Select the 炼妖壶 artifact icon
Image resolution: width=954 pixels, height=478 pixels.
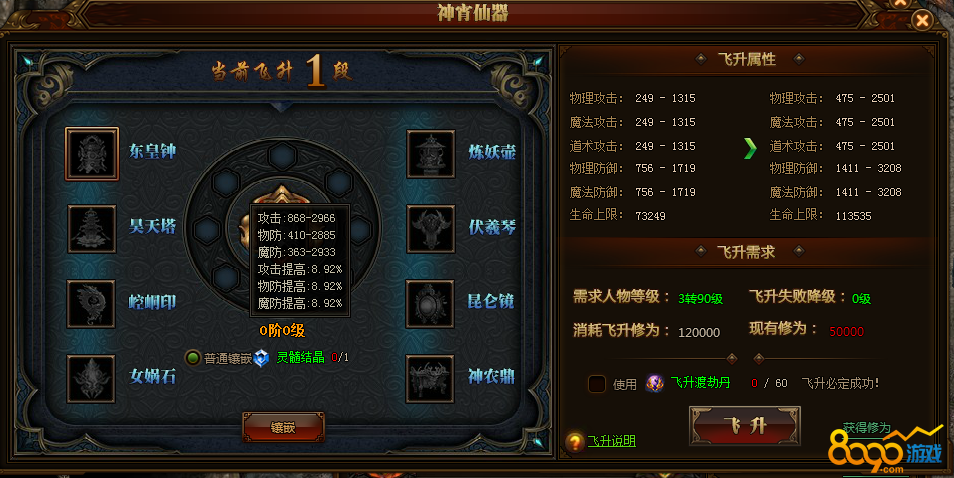pyautogui.click(x=431, y=154)
